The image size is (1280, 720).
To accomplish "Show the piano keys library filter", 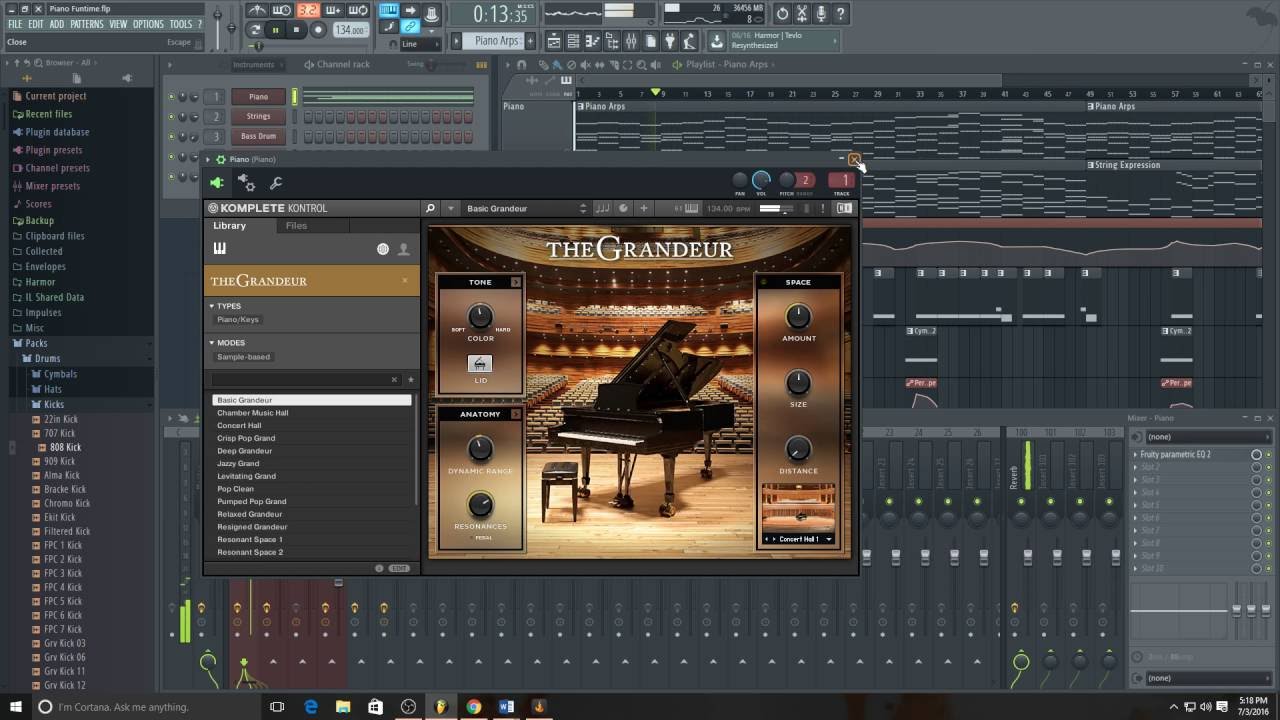I will point(220,249).
